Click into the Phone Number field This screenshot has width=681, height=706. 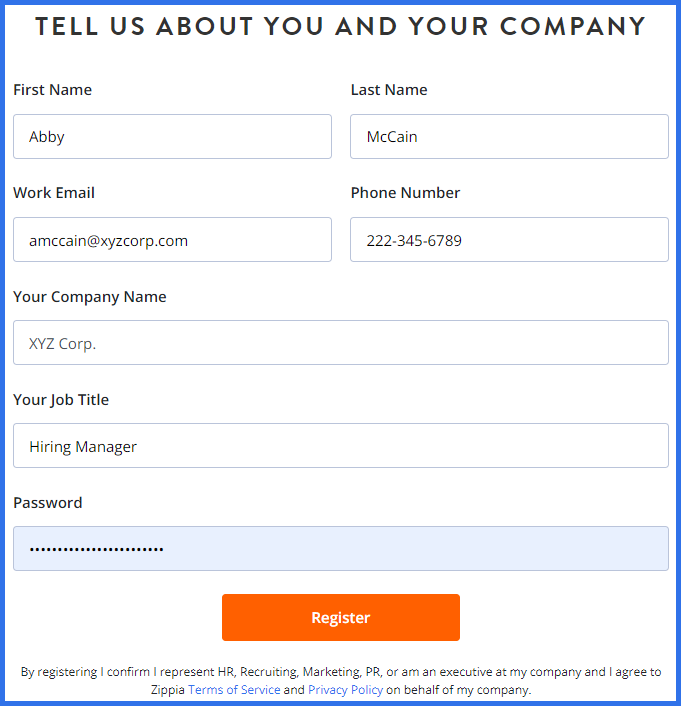point(509,240)
